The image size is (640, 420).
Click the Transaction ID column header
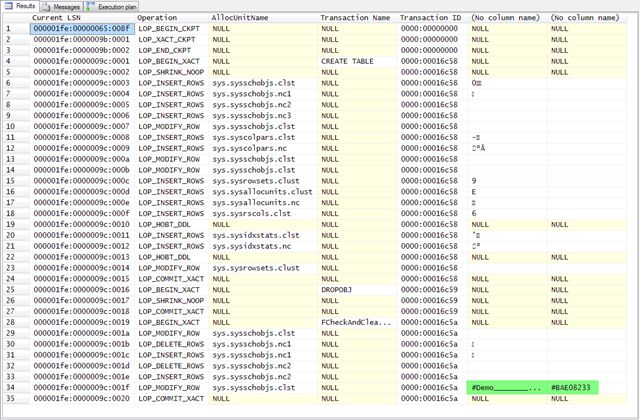pyautogui.click(x=430, y=18)
